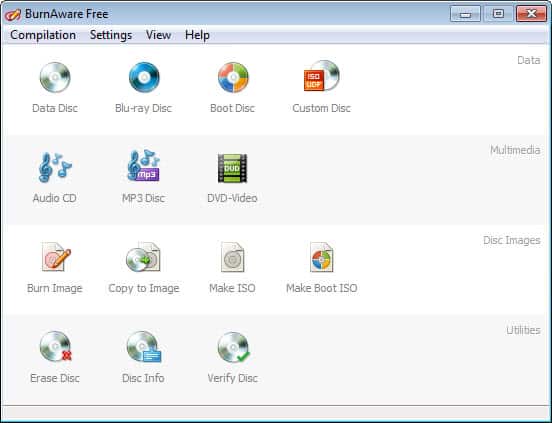Choose the MP3 Disc icon

(x=144, y=166)
